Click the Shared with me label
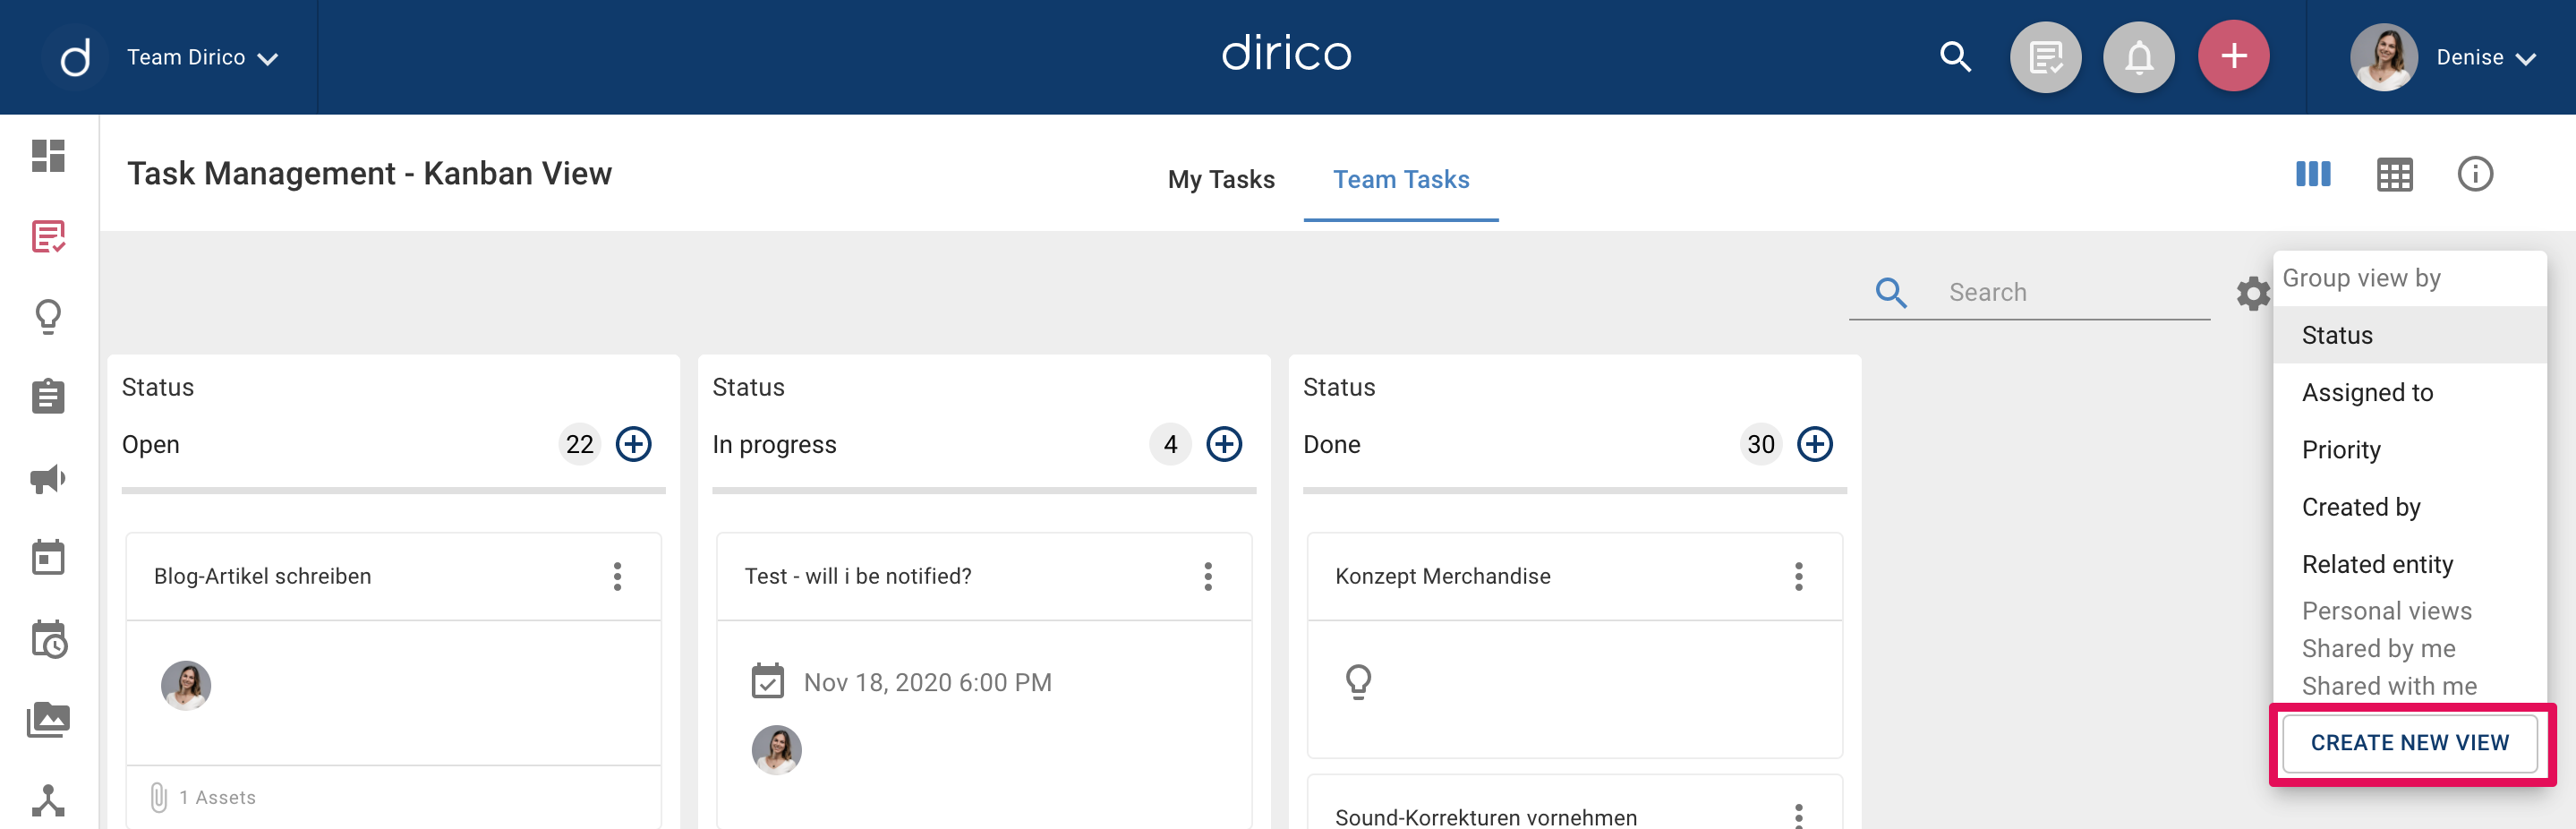Screen dimensions: 2576x829 pyautogui.click(x=2389, y=686)
